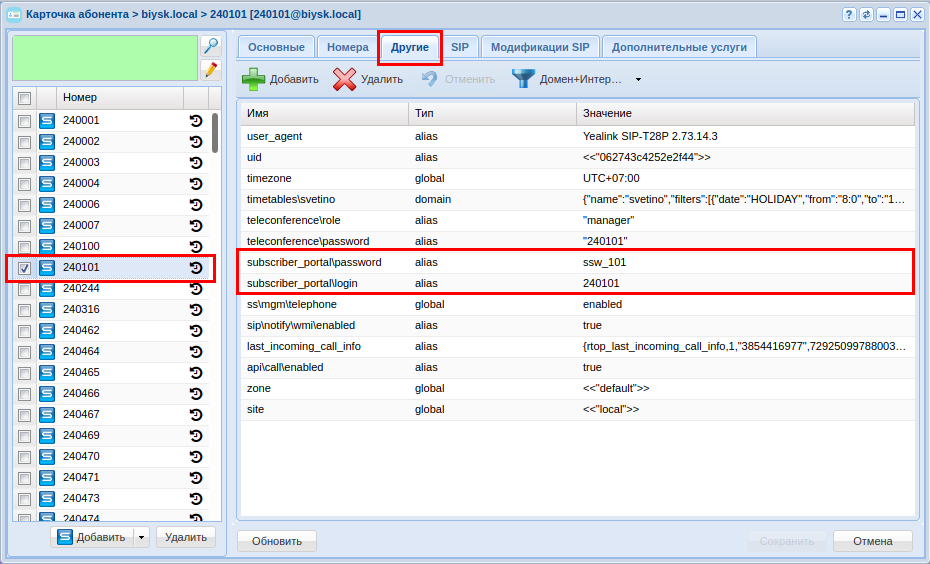Click the history icon for number 240244

point(196,288)
